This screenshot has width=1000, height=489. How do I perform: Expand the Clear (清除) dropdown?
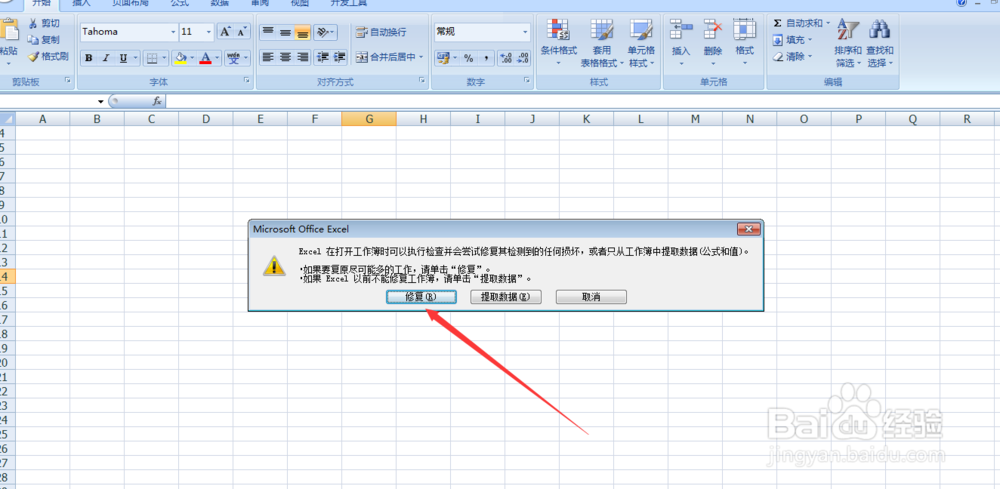(x=810, y=56)
